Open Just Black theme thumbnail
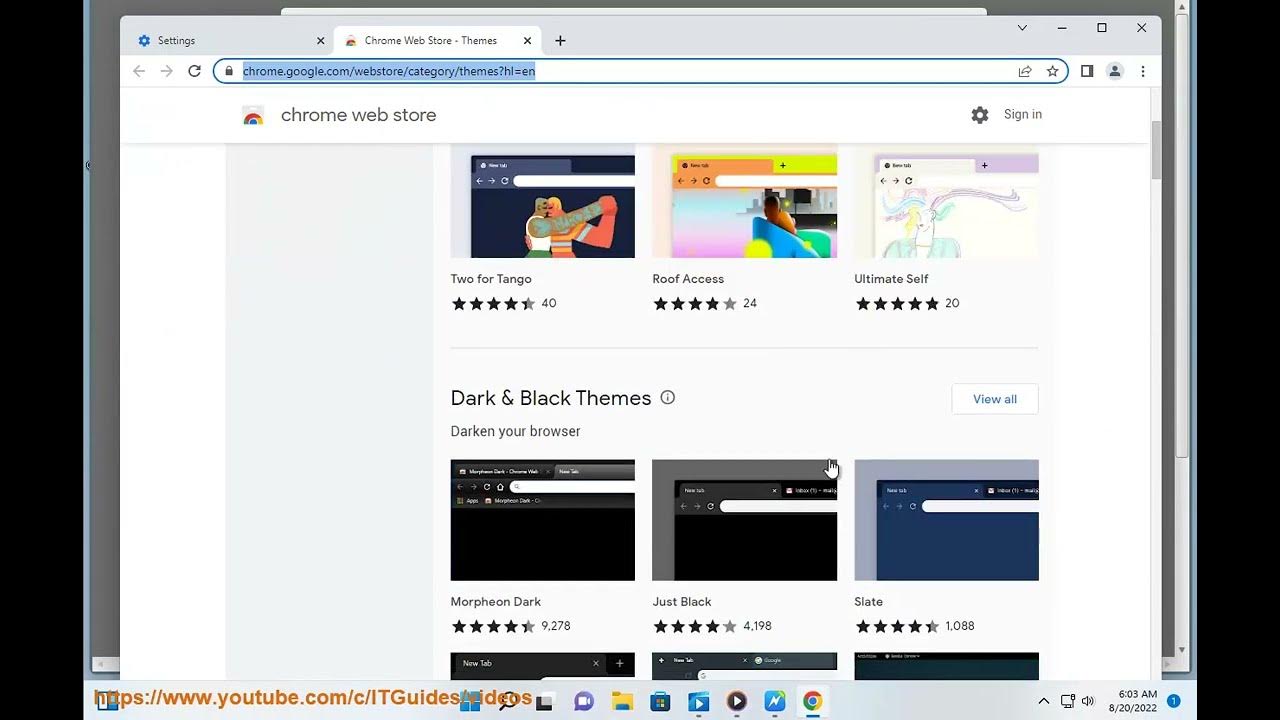This screenshot has width=1280, height=720. click(x=745, y=520)
